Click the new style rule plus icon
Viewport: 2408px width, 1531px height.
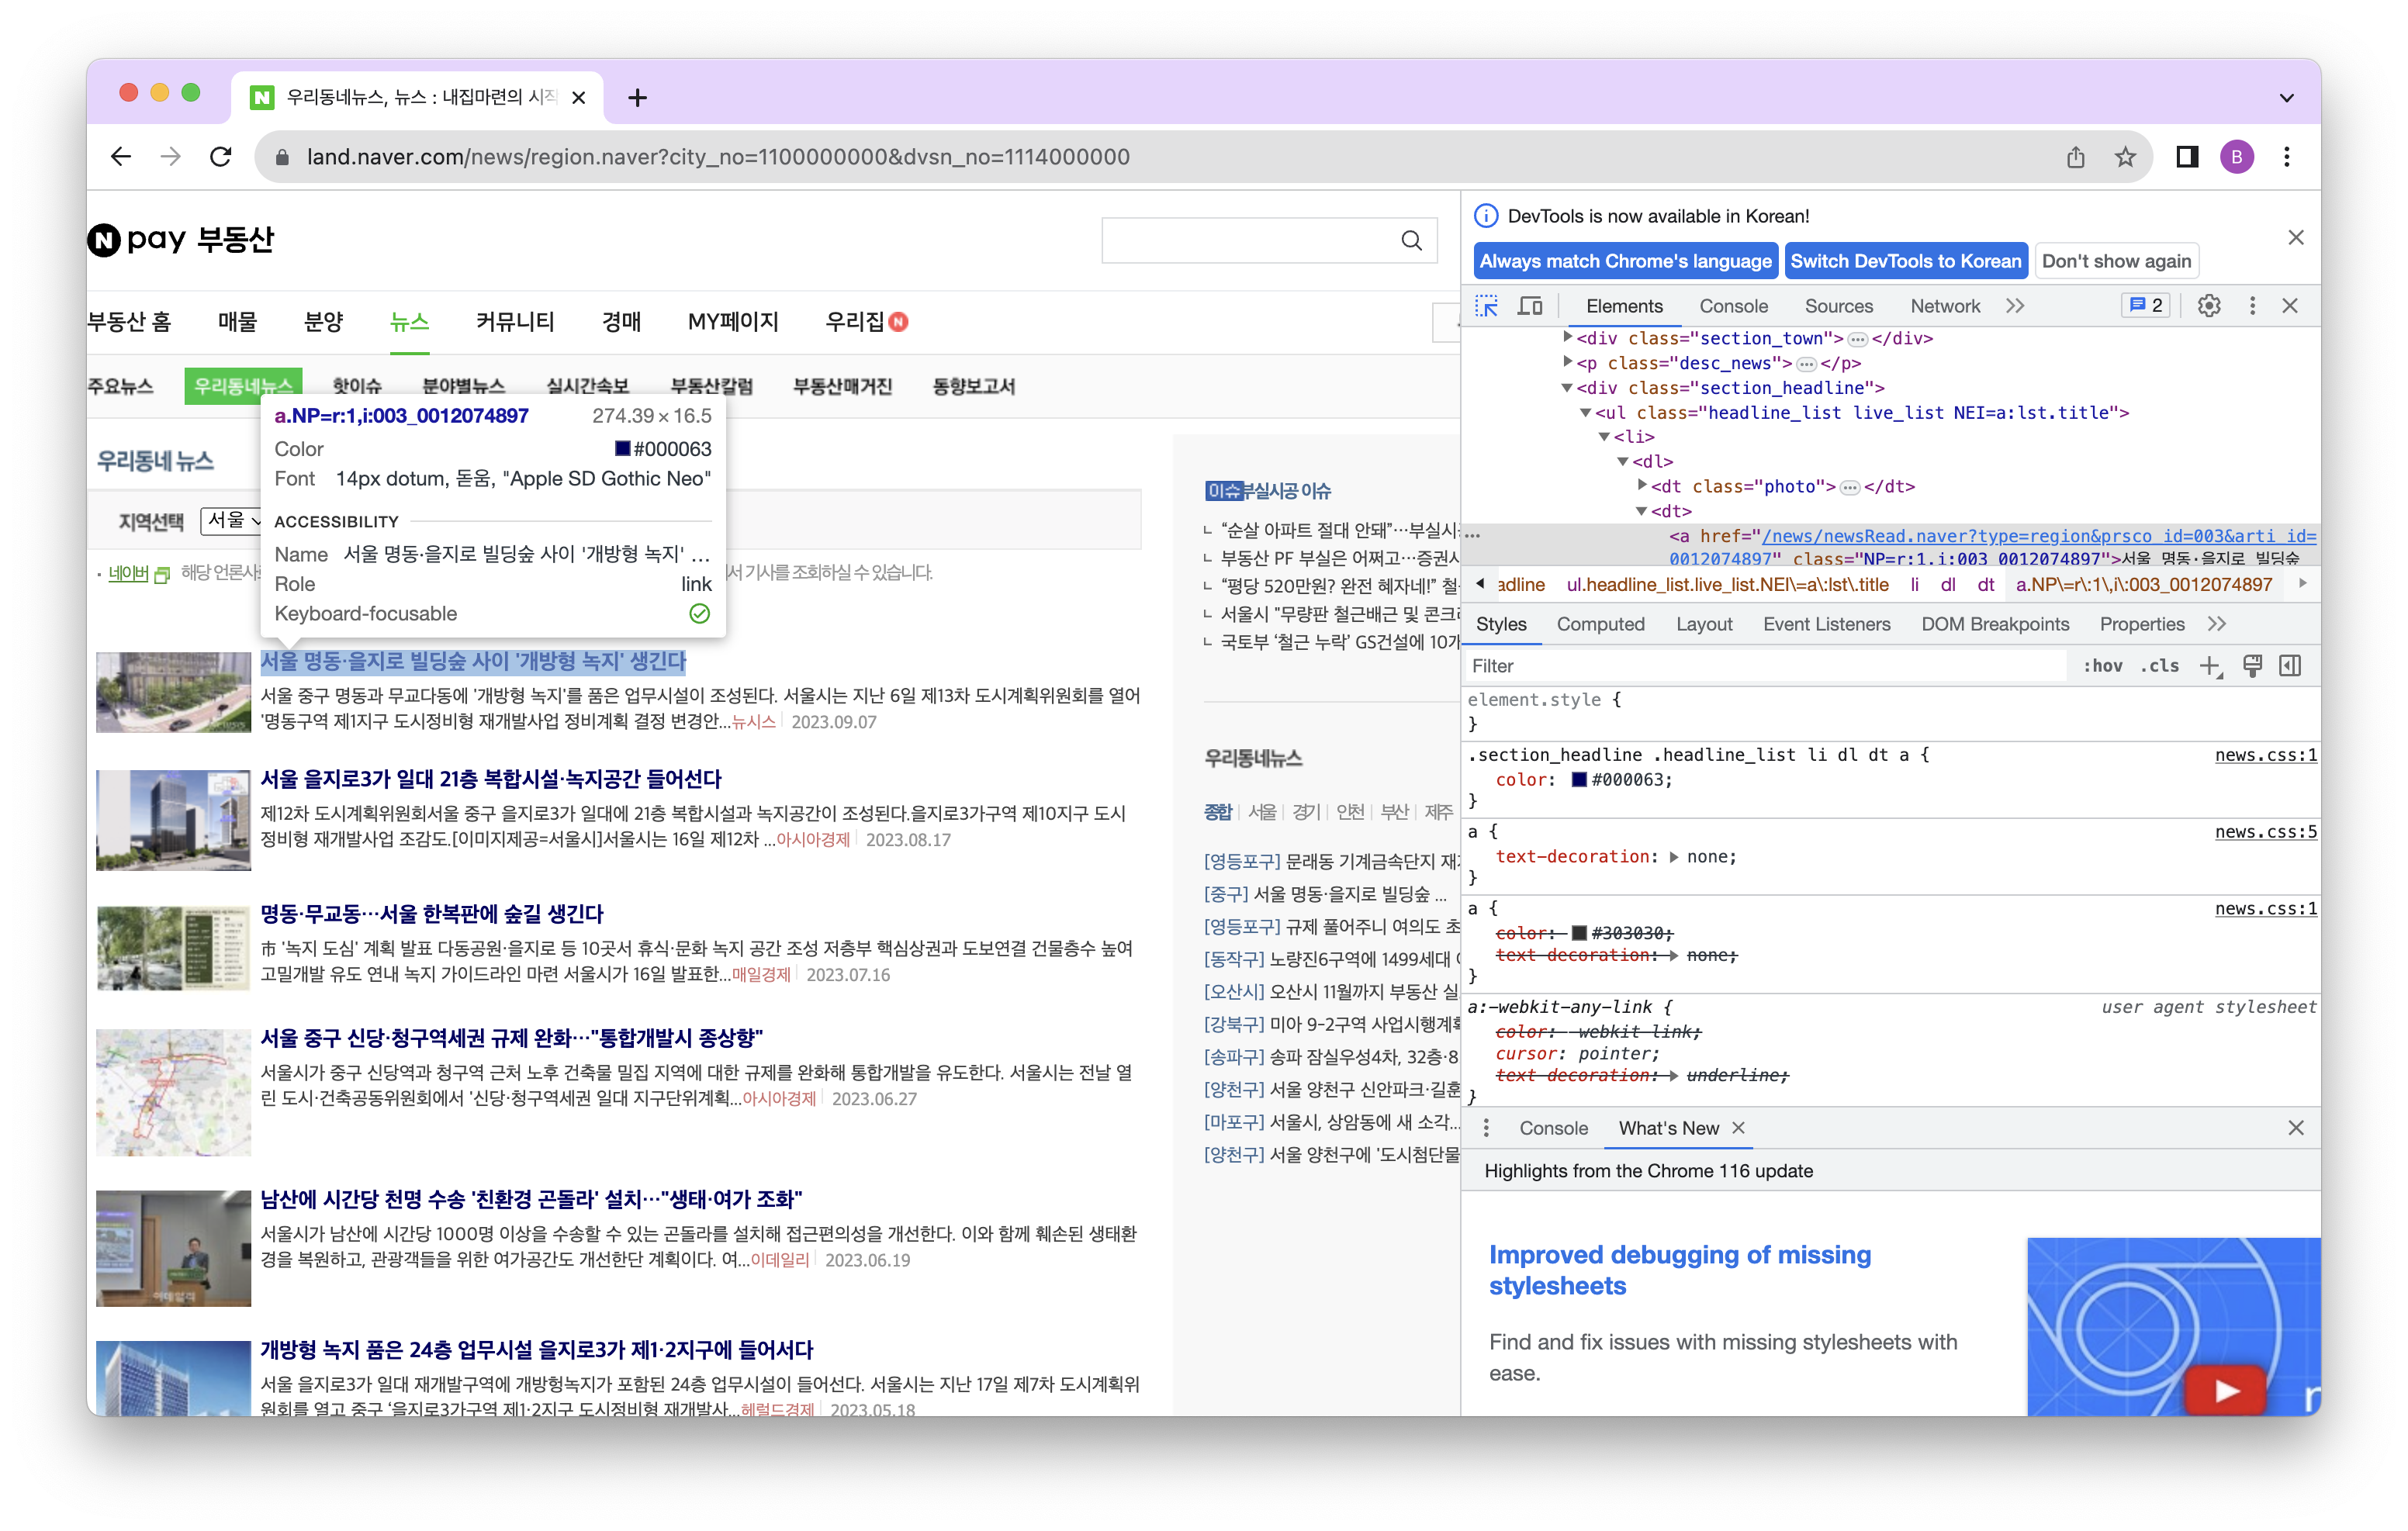2210,666
